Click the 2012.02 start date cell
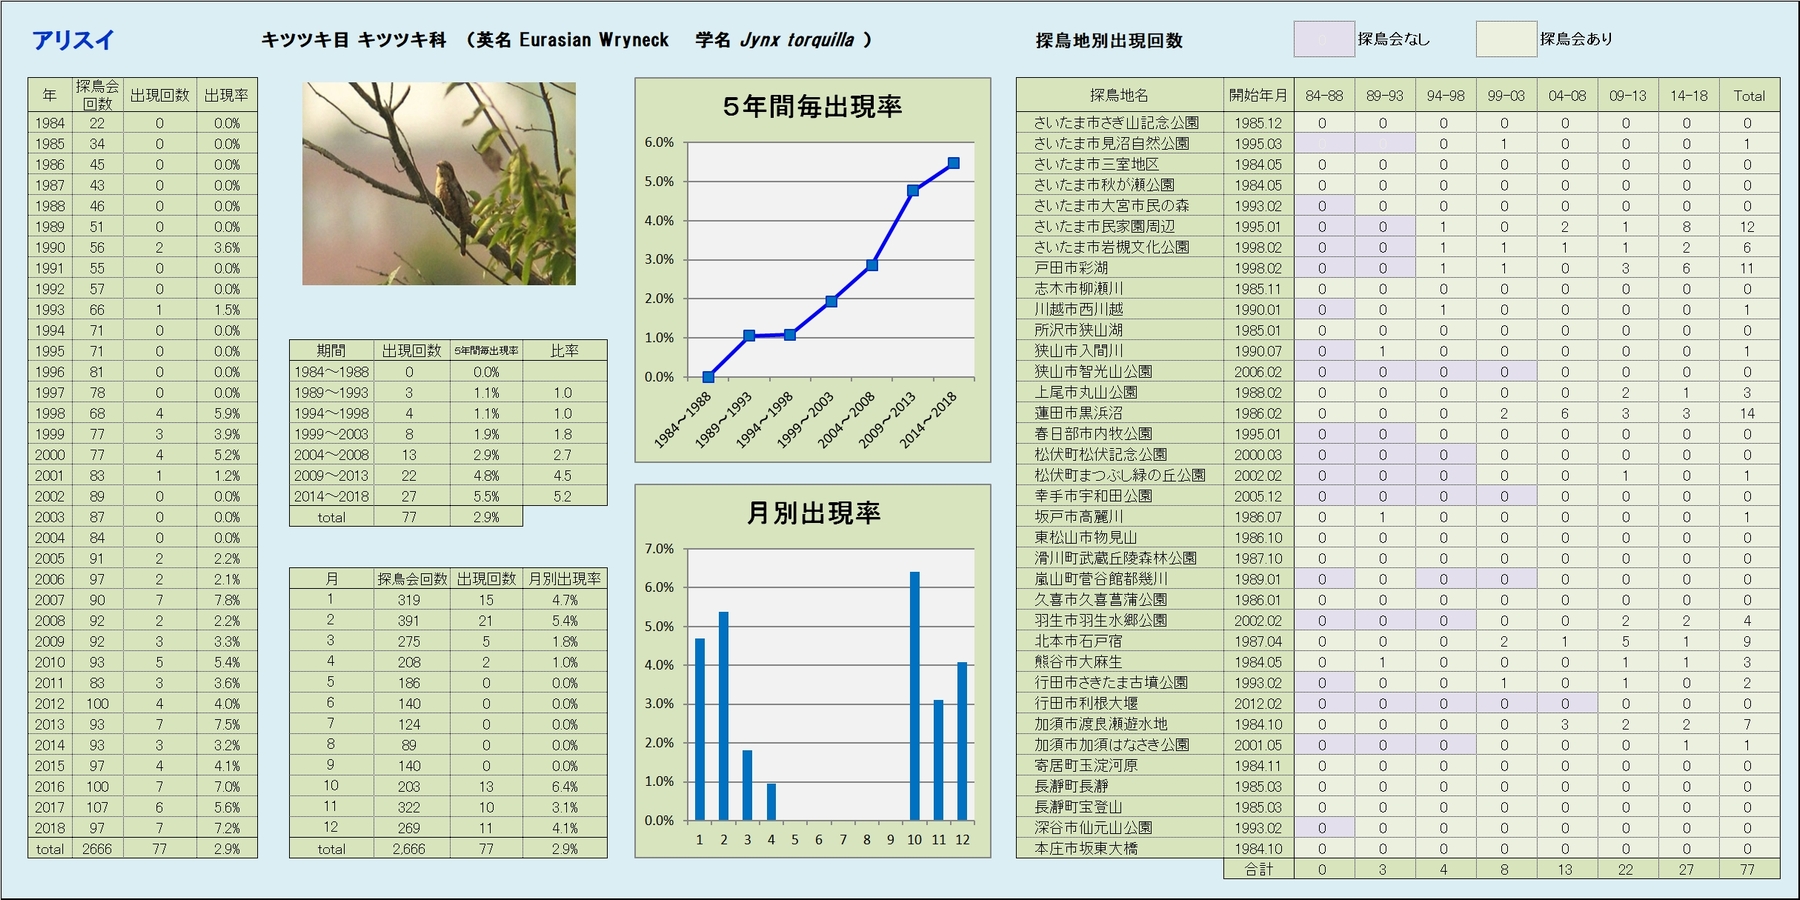 [1258, 703]
